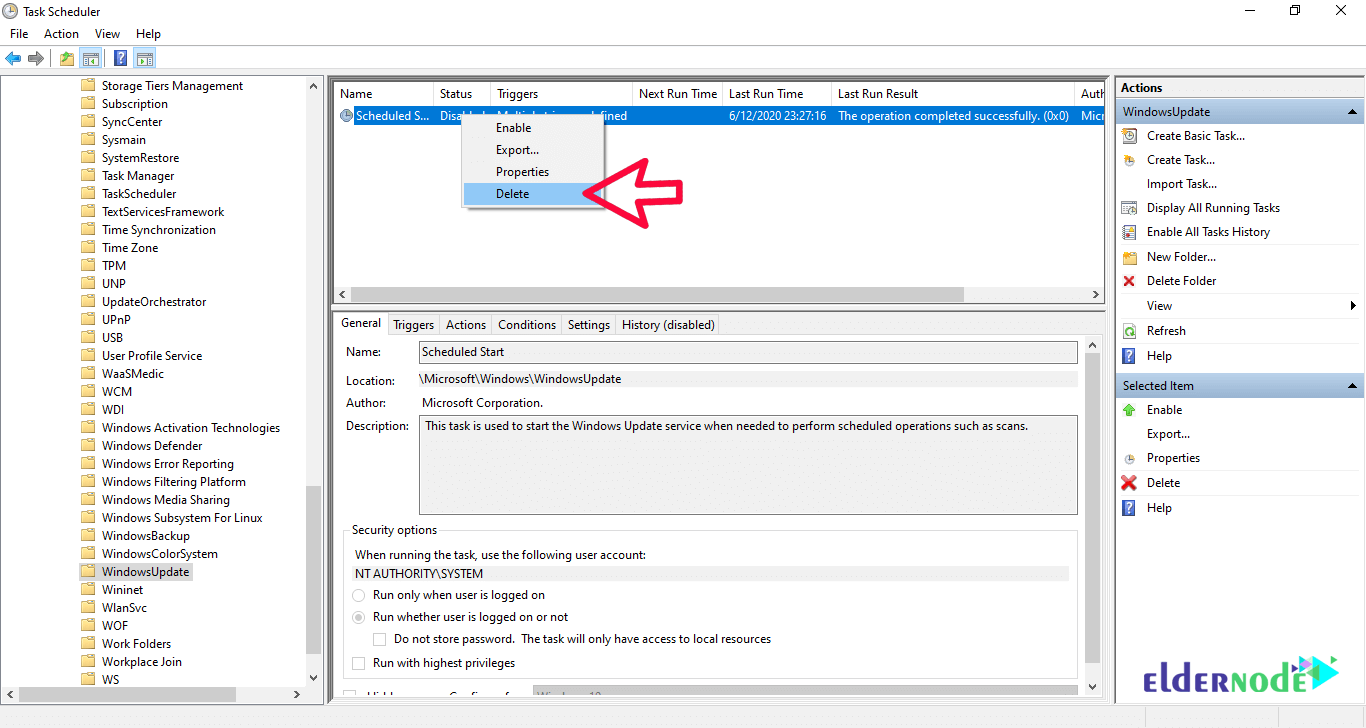Open the Action menu

(61, 33)
